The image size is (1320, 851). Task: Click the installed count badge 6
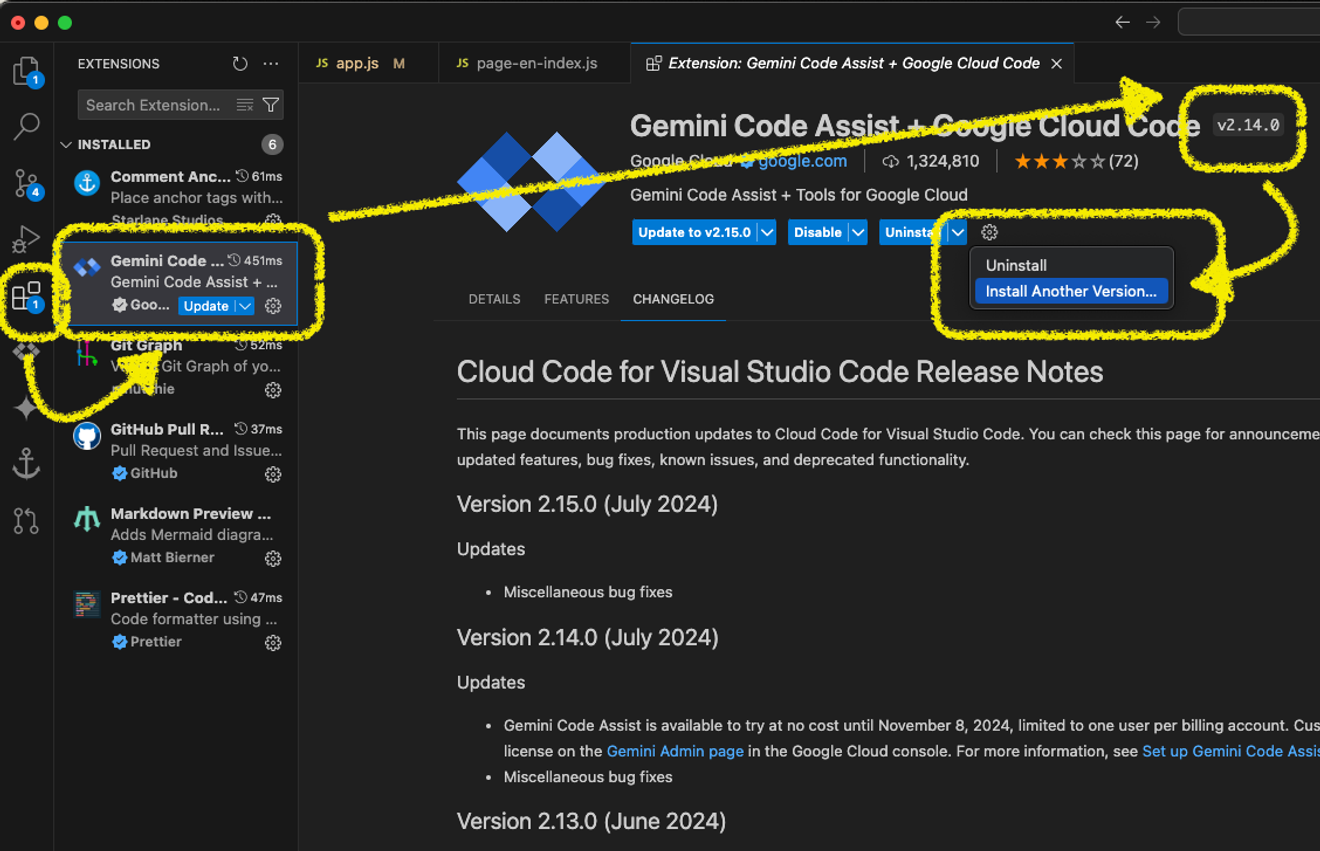[272, 145]
